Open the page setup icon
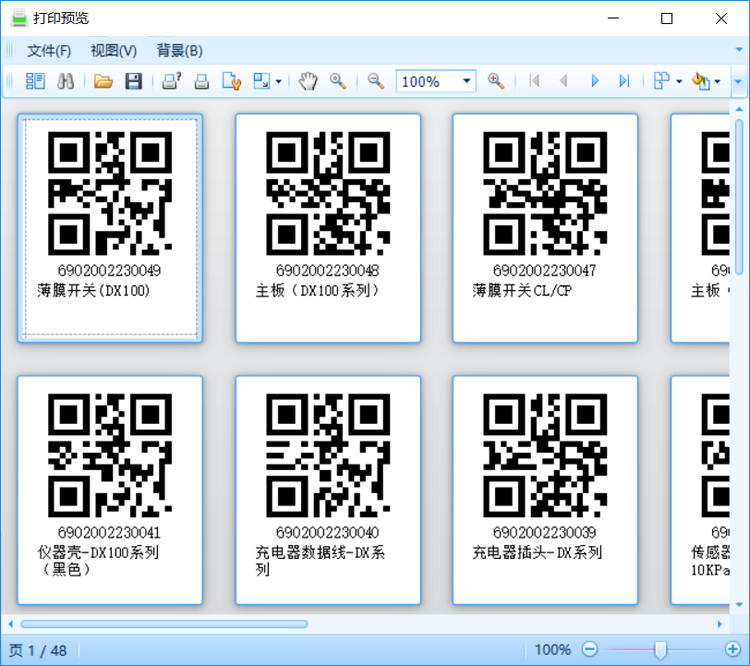This screenshot has height=666, width=750. (x=232, y=81)
